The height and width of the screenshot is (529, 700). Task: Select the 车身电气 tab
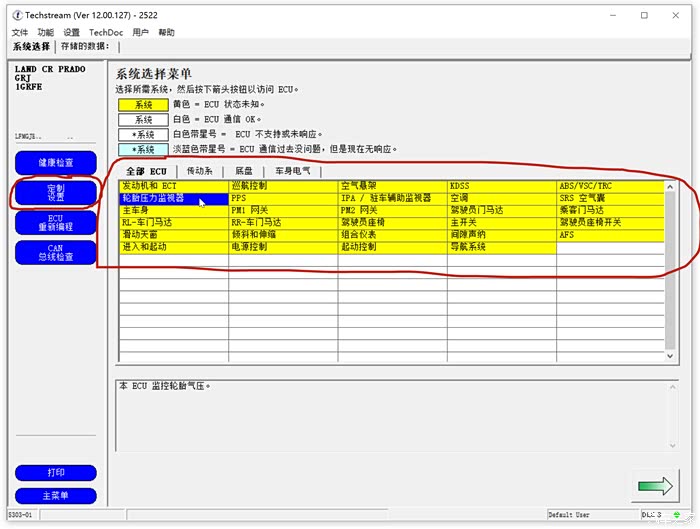(x=292, y=171)
